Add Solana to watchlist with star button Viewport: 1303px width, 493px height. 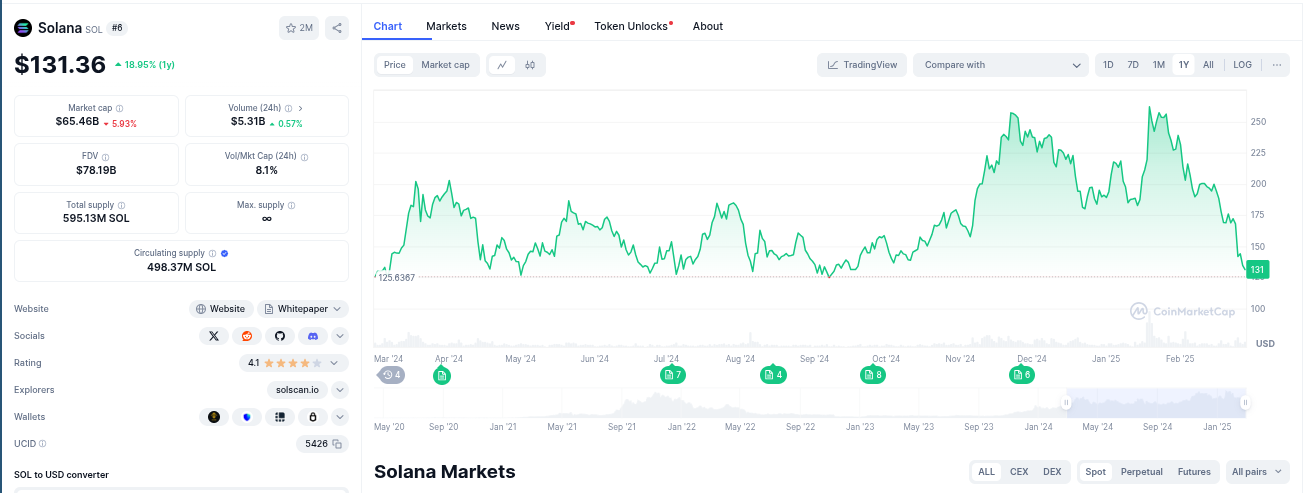point(298,28)
